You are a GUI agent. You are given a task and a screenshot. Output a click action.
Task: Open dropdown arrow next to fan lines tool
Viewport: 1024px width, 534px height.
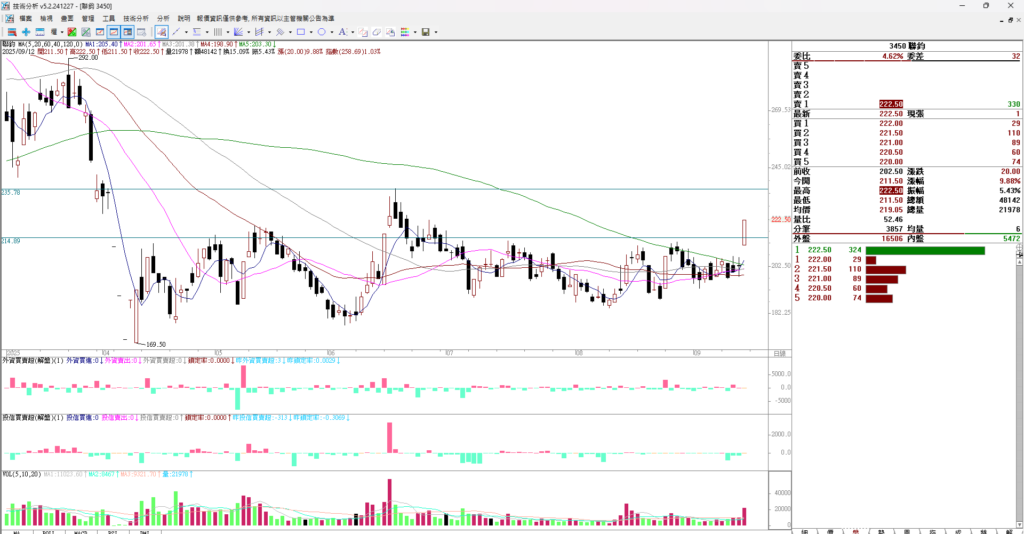249,31
